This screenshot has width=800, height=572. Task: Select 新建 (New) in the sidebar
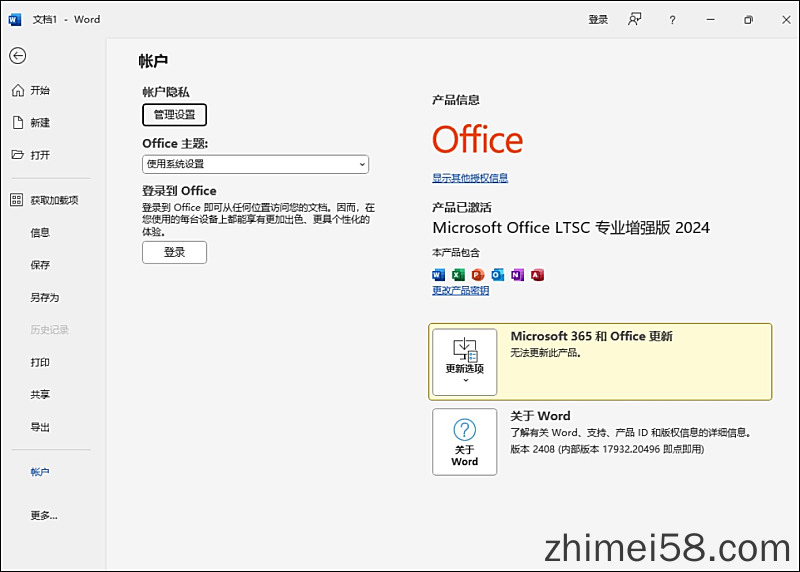pyautogui.click(x=39, y=122)
